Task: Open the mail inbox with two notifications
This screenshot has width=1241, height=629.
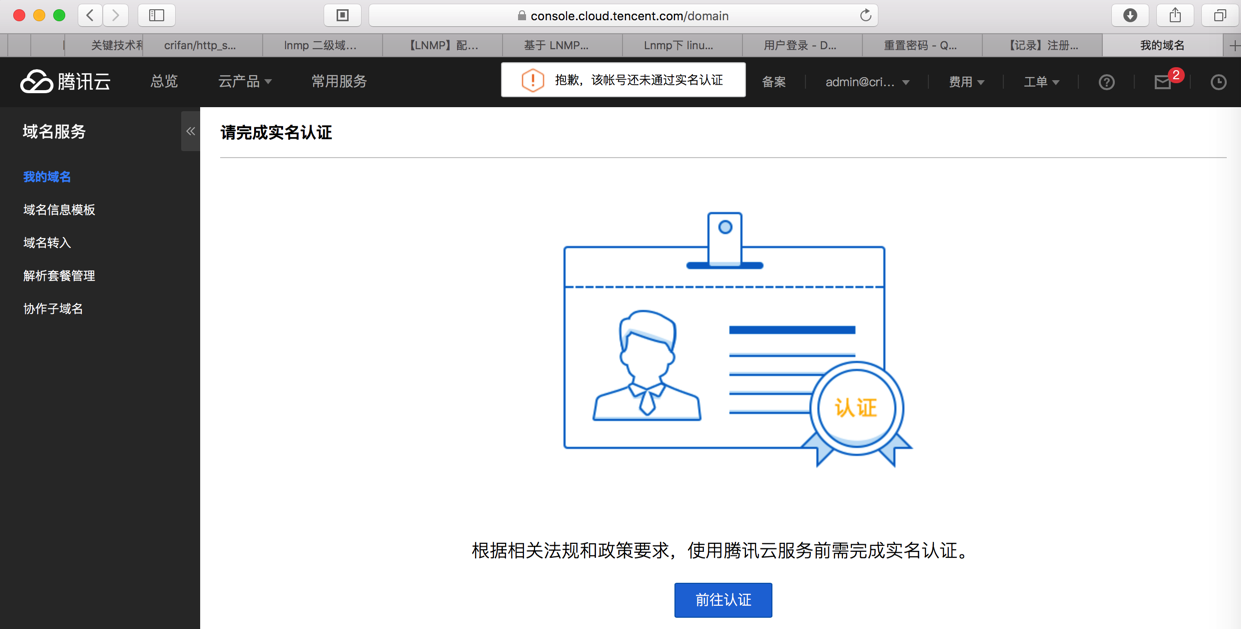Action: coord(1163,82)
